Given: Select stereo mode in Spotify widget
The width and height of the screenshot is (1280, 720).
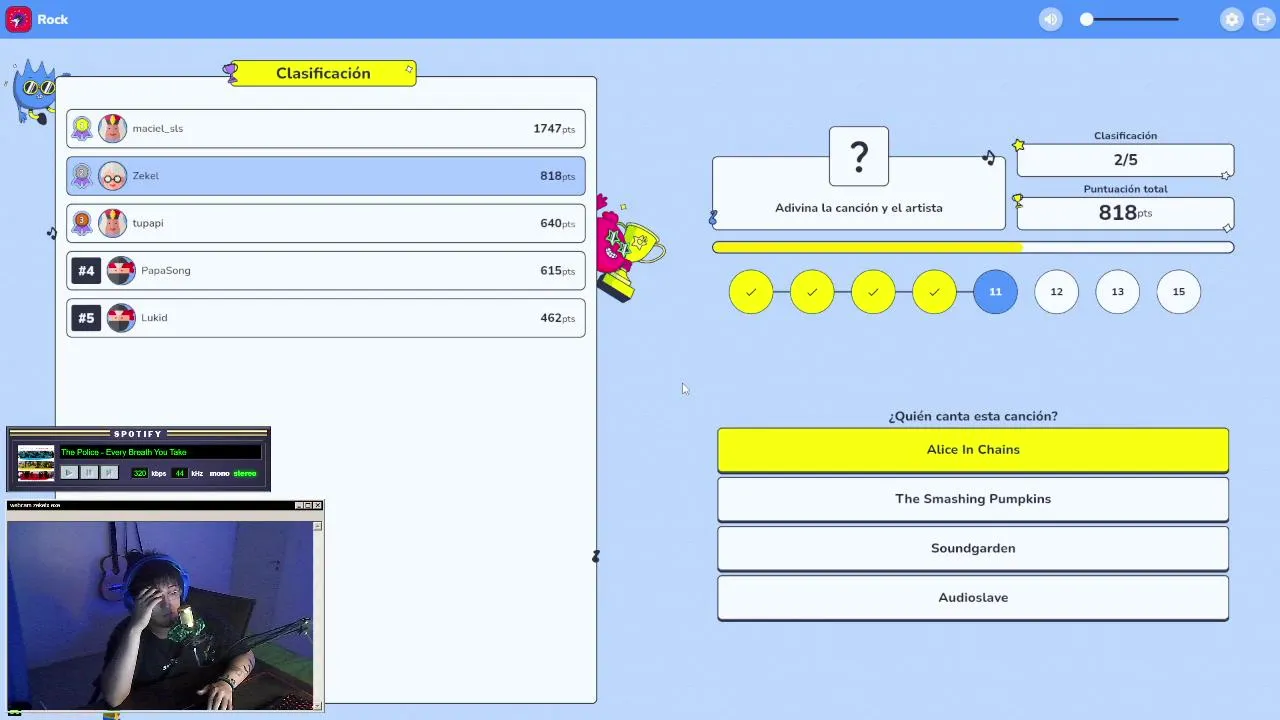Looking at the screenshot, I should pos(245,473).
